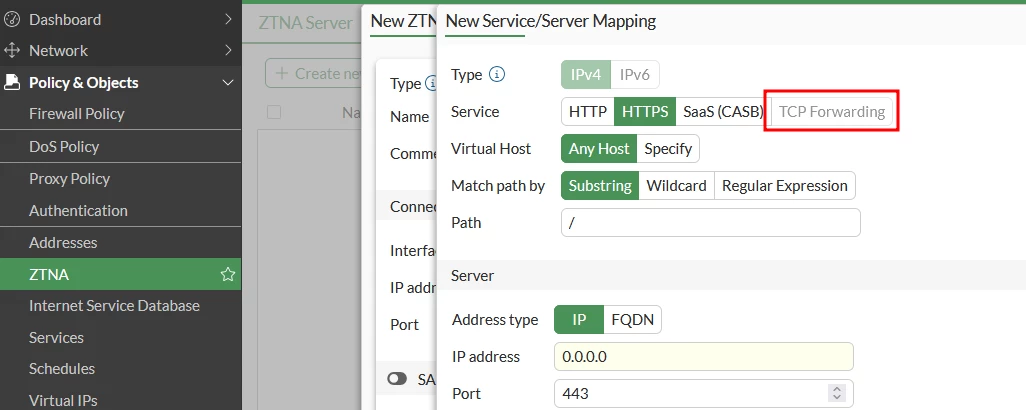This screenshot has height=410, width=1026.
Task: Set Virtual Host to Any Host
Action: pos(599,149)
